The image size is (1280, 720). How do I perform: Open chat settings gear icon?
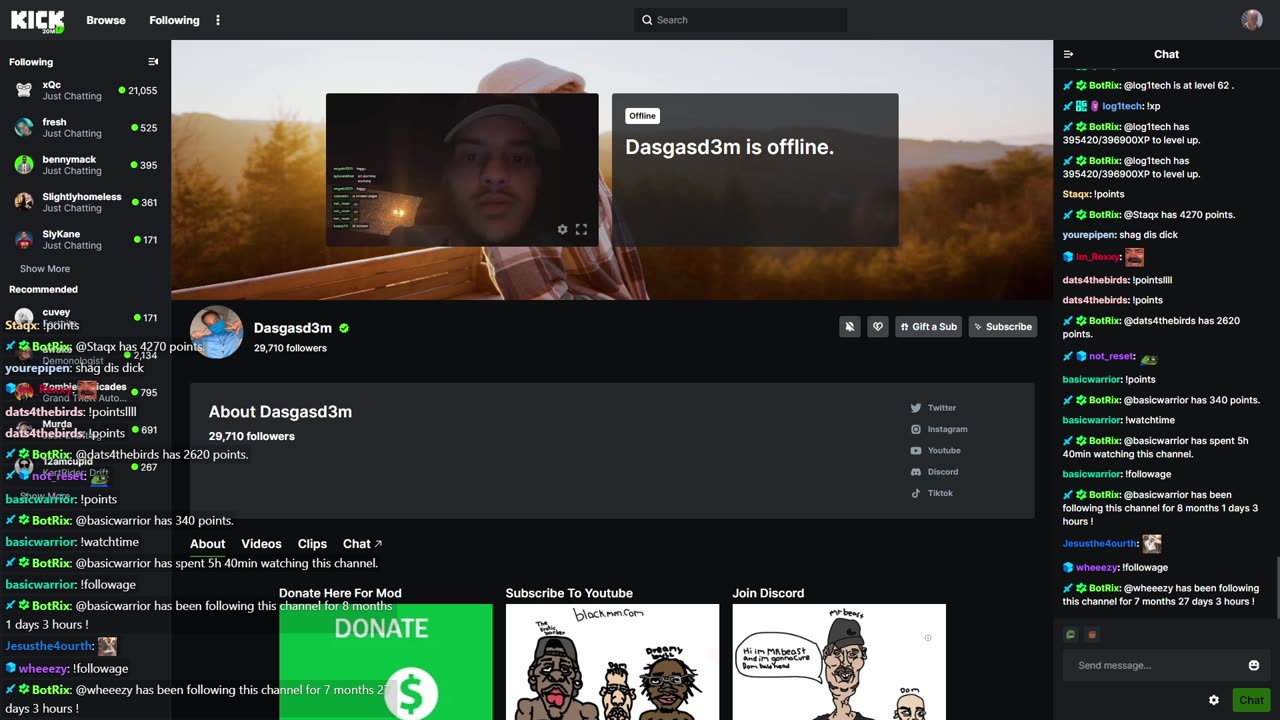(x=1214, y=701)
